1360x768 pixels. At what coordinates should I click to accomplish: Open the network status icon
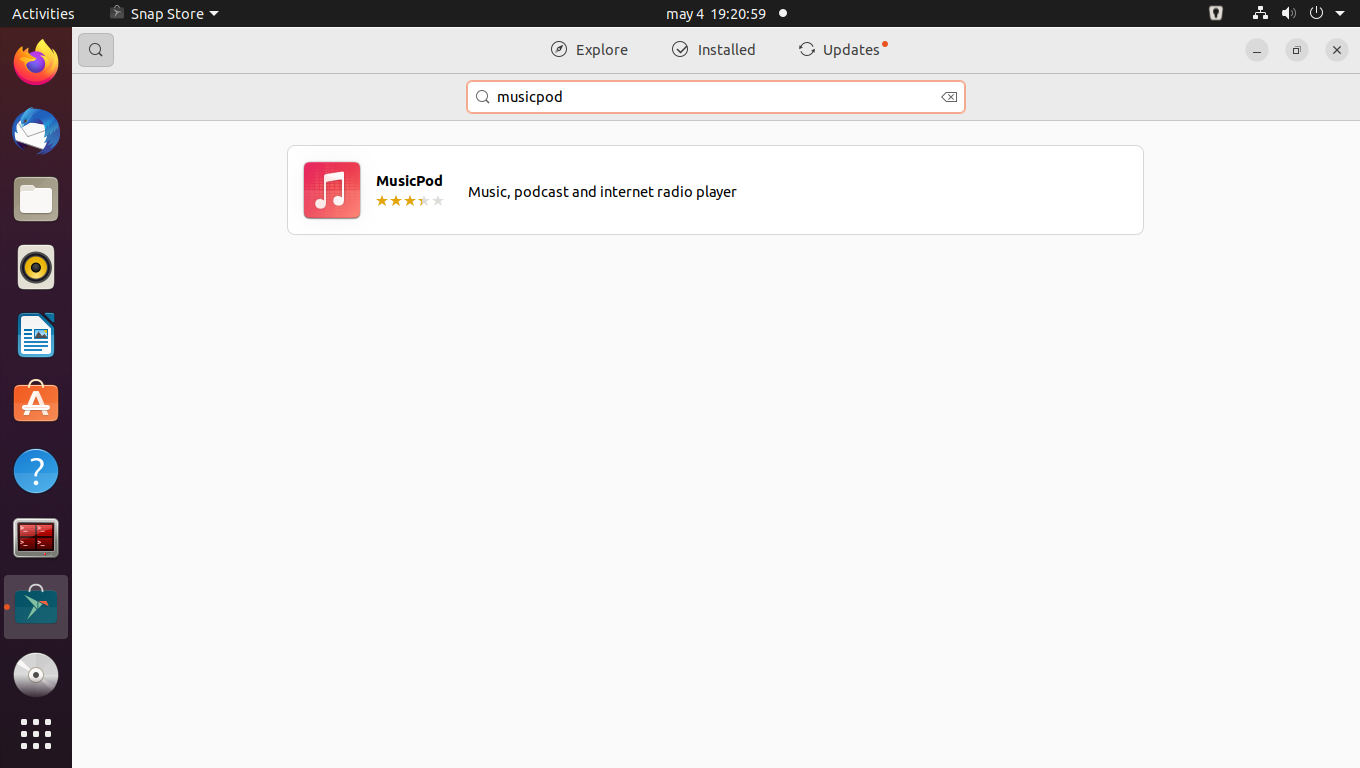pos(1260,13)
